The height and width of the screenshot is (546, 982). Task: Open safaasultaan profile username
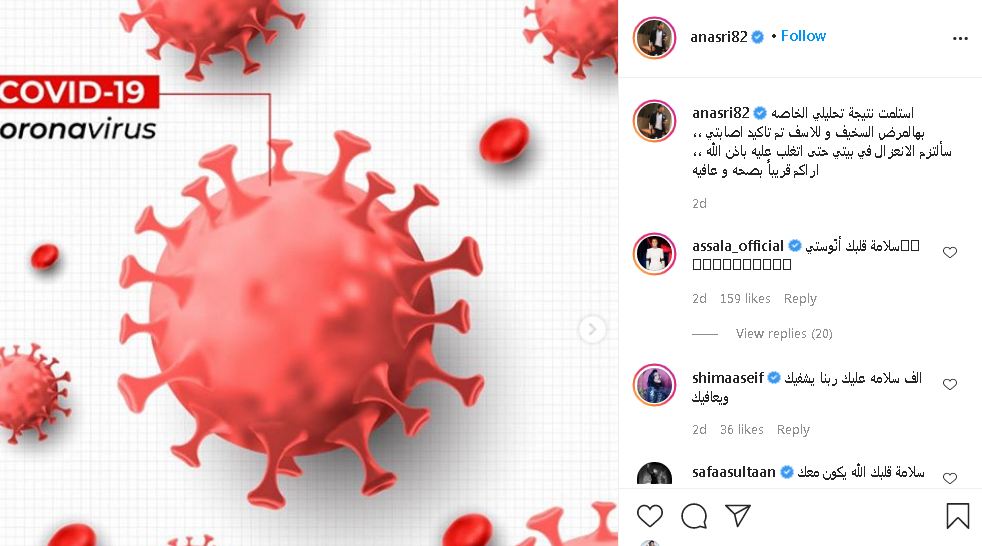coord(734,472)
